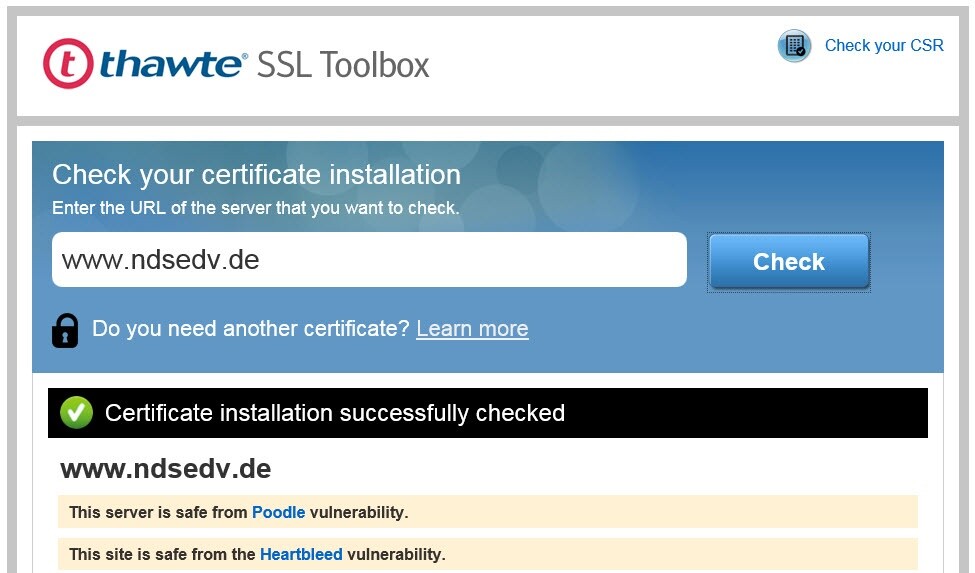Follow the Learn more link
Screen dimensions: 975x573
click(472, 329)
